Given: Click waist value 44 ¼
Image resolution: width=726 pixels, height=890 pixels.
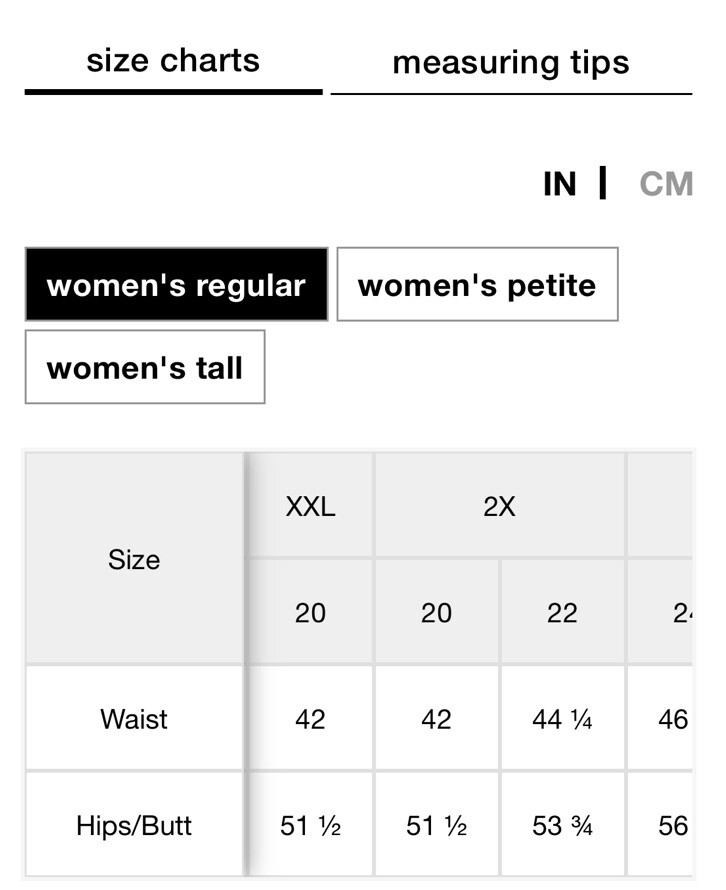Looking at the screenshot, I should coord(563,719).
